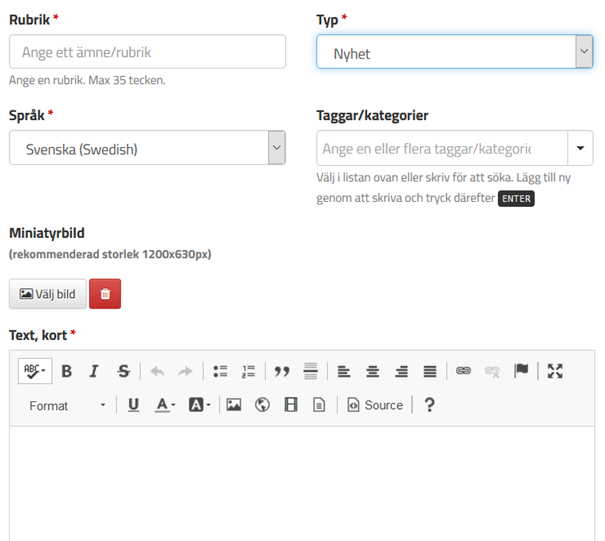Open the text color picker
Viewport: 605px width, 541px height.
165,405
